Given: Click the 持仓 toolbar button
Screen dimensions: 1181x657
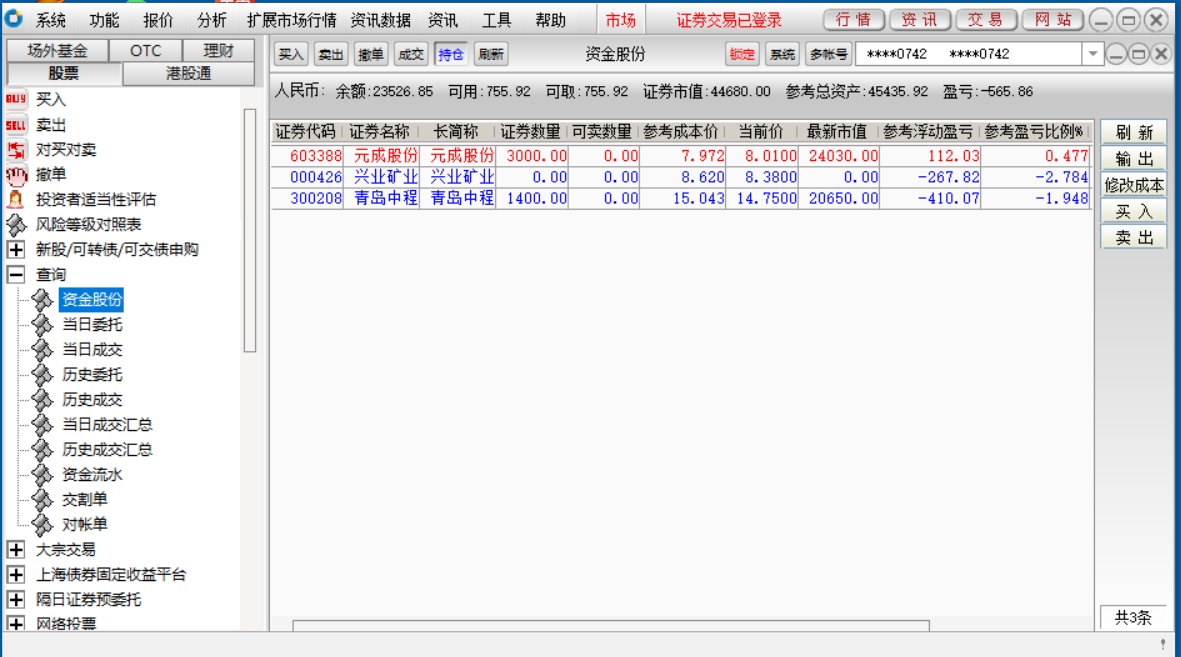Looking at the screenshot, I should point(450,54).
